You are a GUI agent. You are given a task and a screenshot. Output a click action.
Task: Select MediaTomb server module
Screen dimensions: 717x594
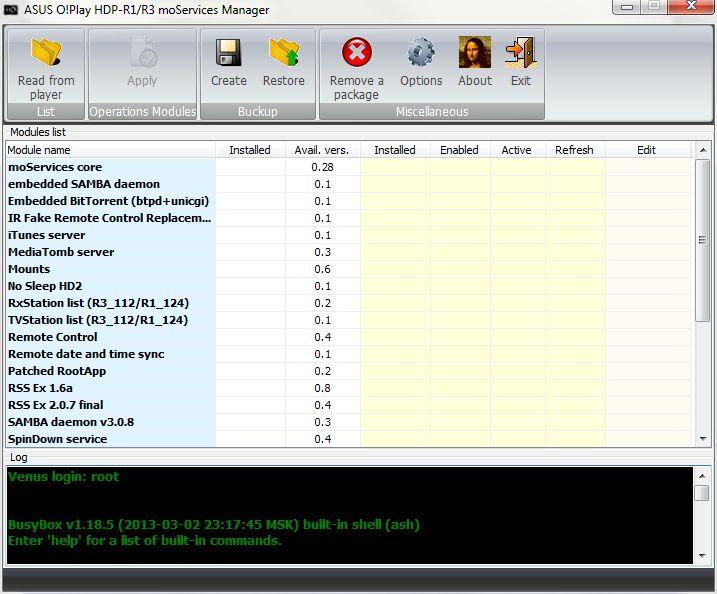pos(348,252)
